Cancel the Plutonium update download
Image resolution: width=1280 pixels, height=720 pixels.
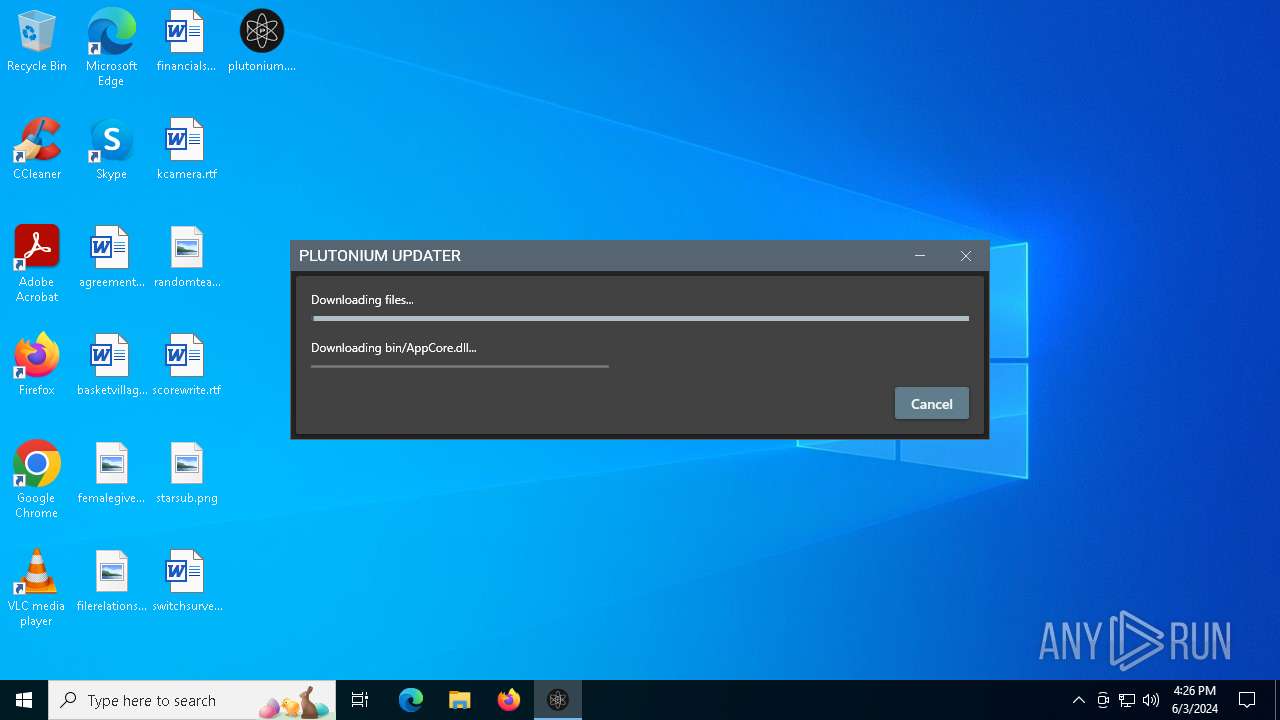(x=931, y=403)
